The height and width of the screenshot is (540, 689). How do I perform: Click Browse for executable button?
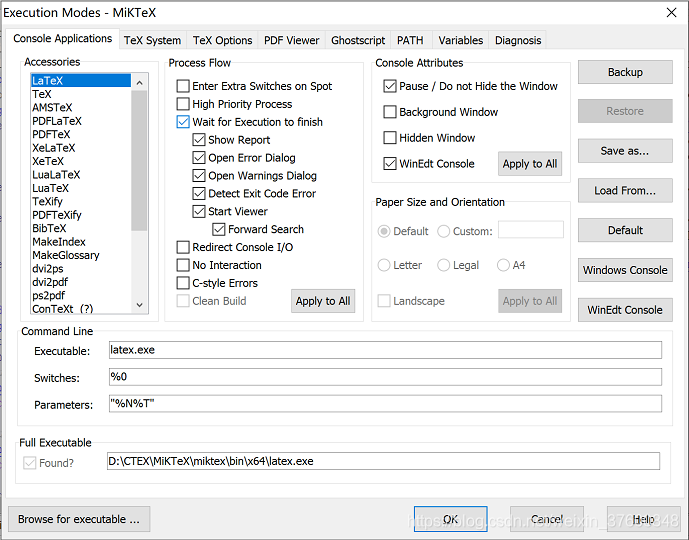[79, 519]
